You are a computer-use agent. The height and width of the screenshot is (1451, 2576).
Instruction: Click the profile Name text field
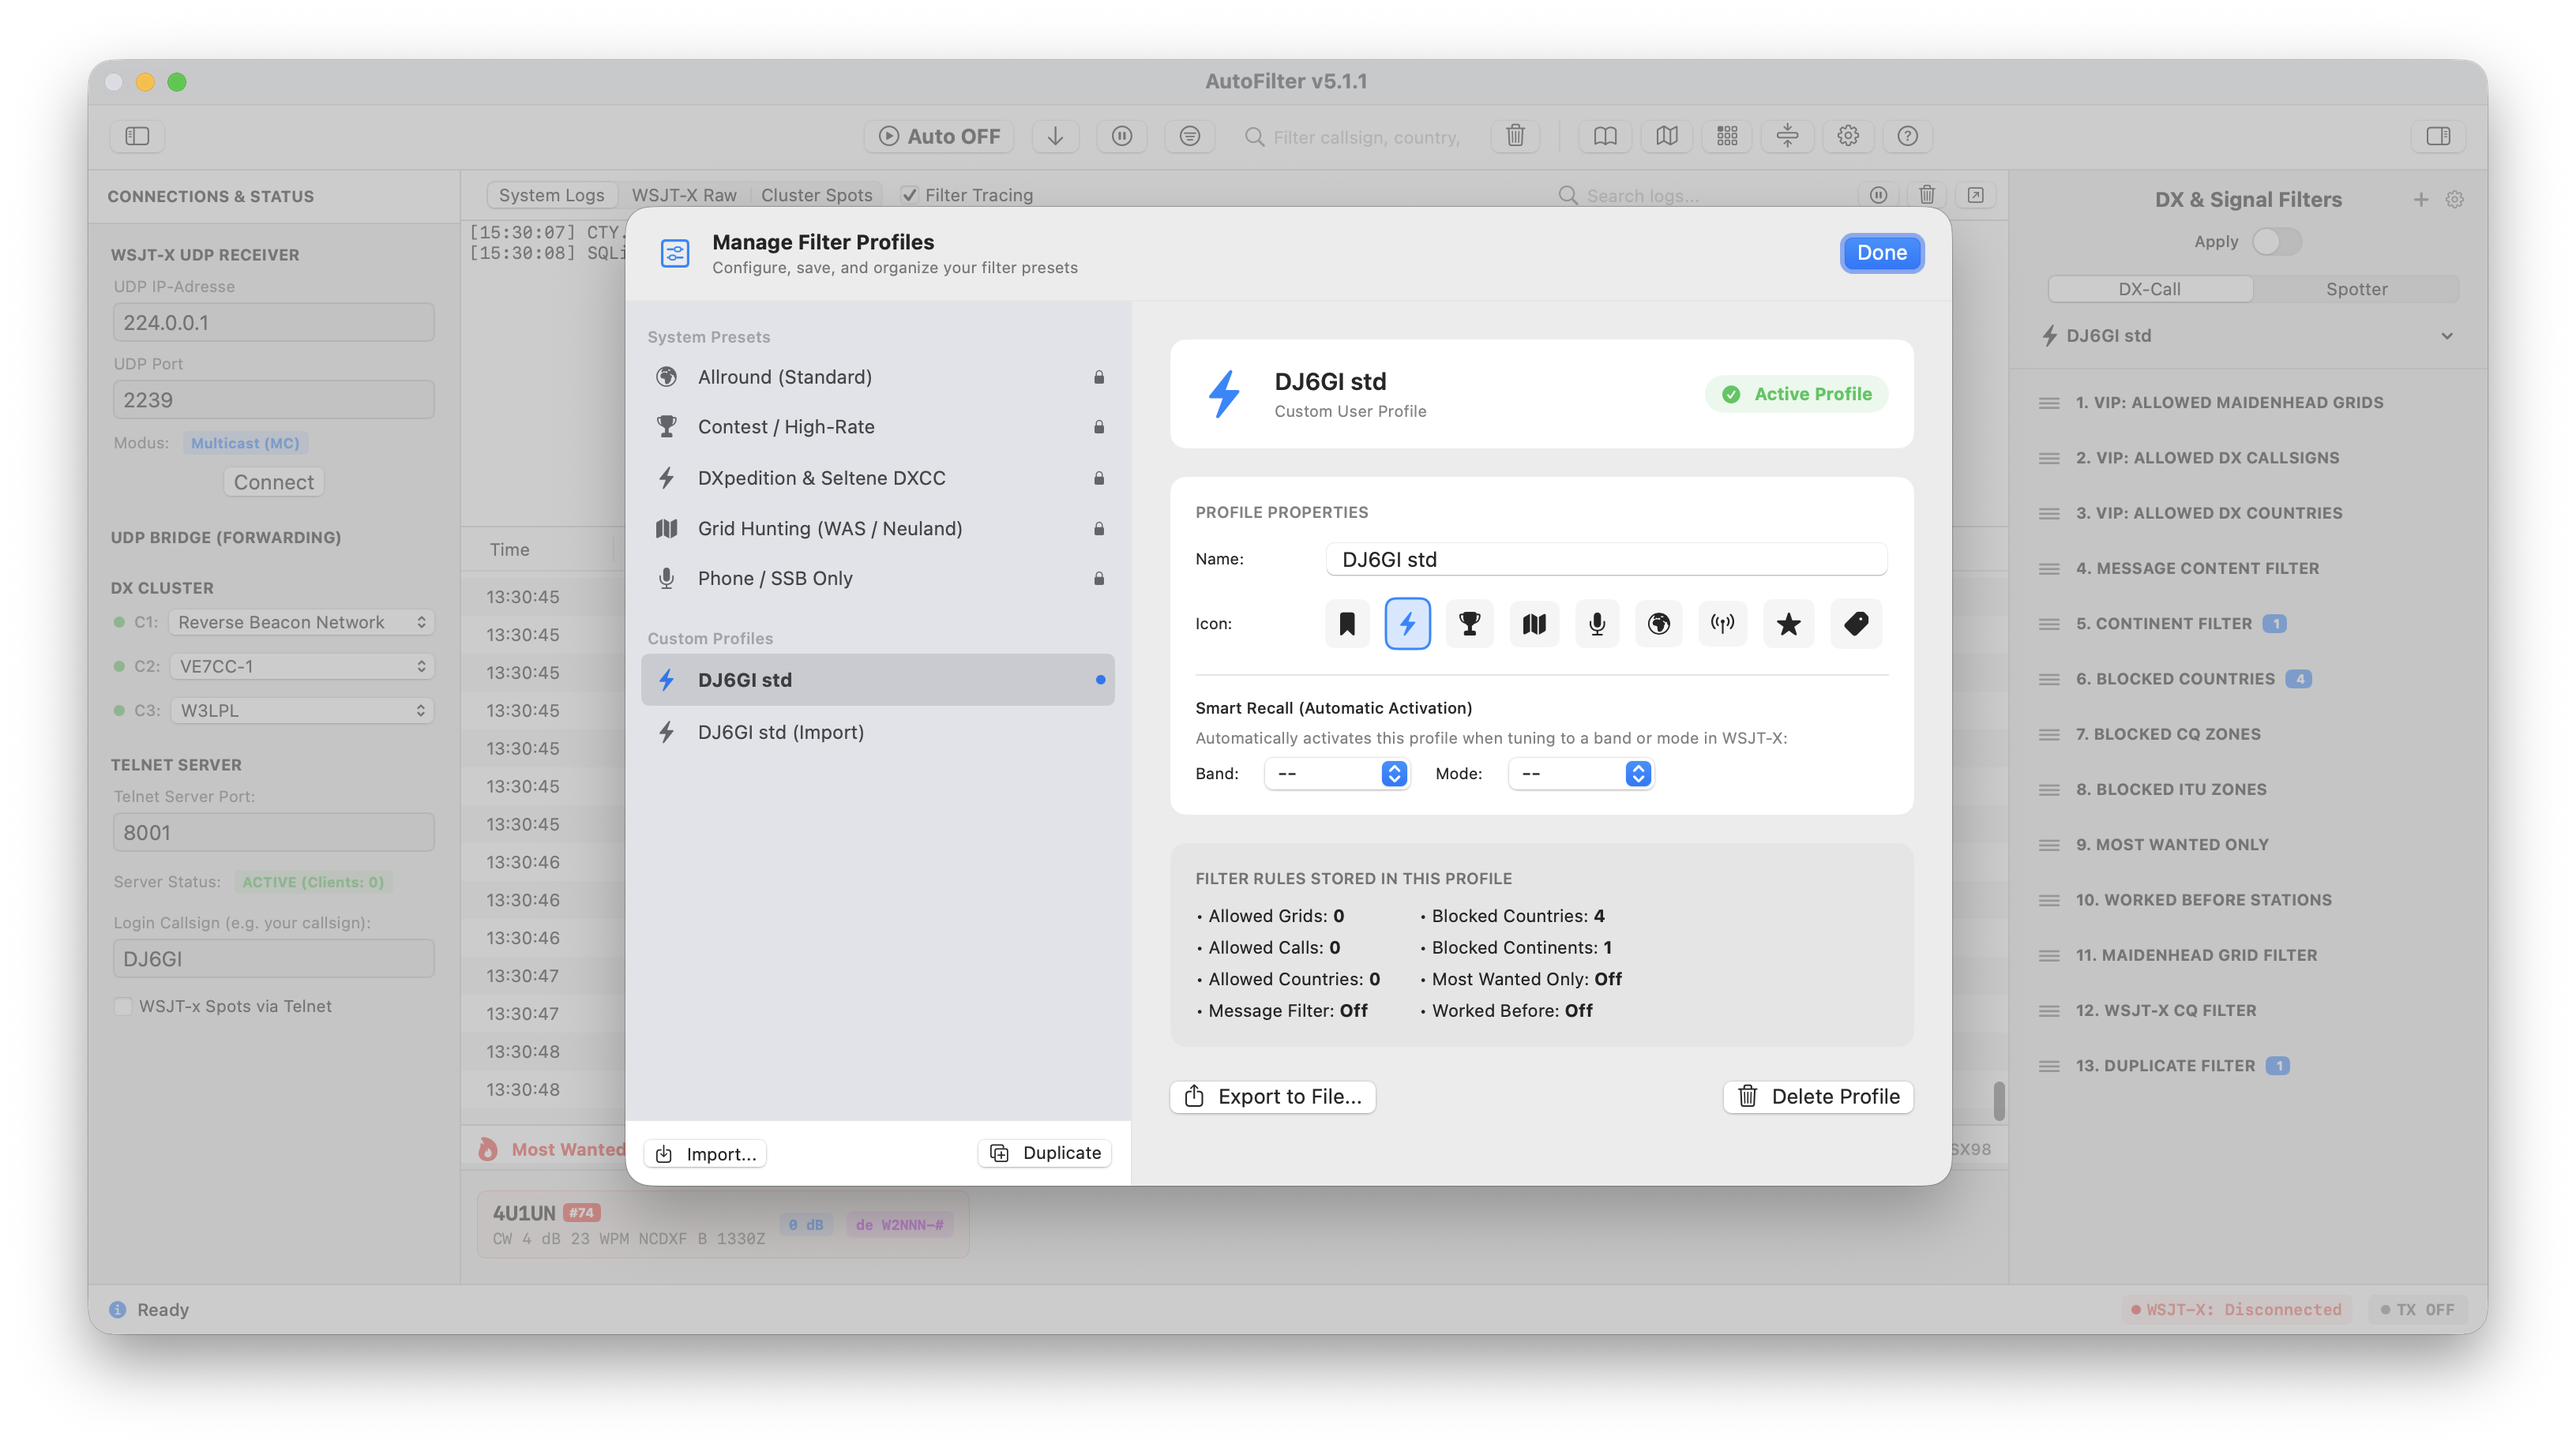tap(1606, 559)
